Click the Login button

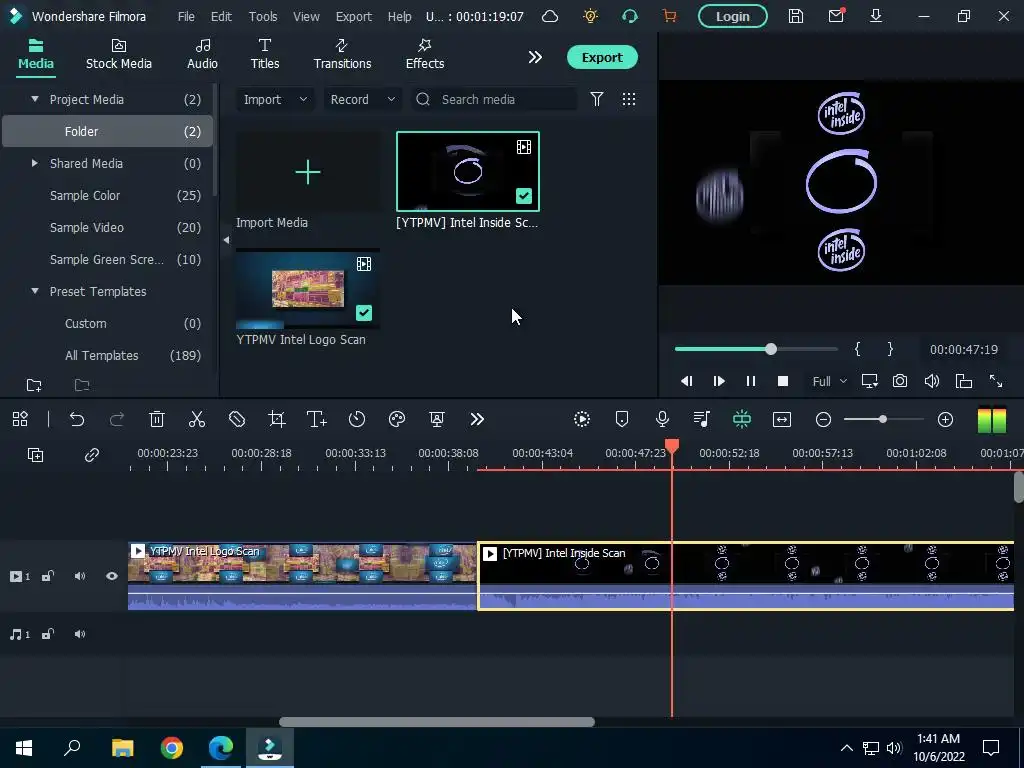[x=732, y=16]
